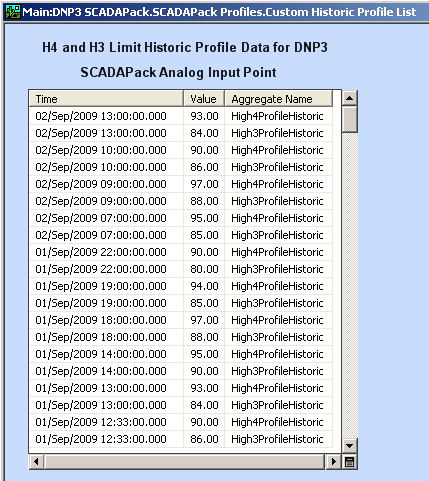Click the application icon in the title bar
The image size is (429, 481).
13,12
